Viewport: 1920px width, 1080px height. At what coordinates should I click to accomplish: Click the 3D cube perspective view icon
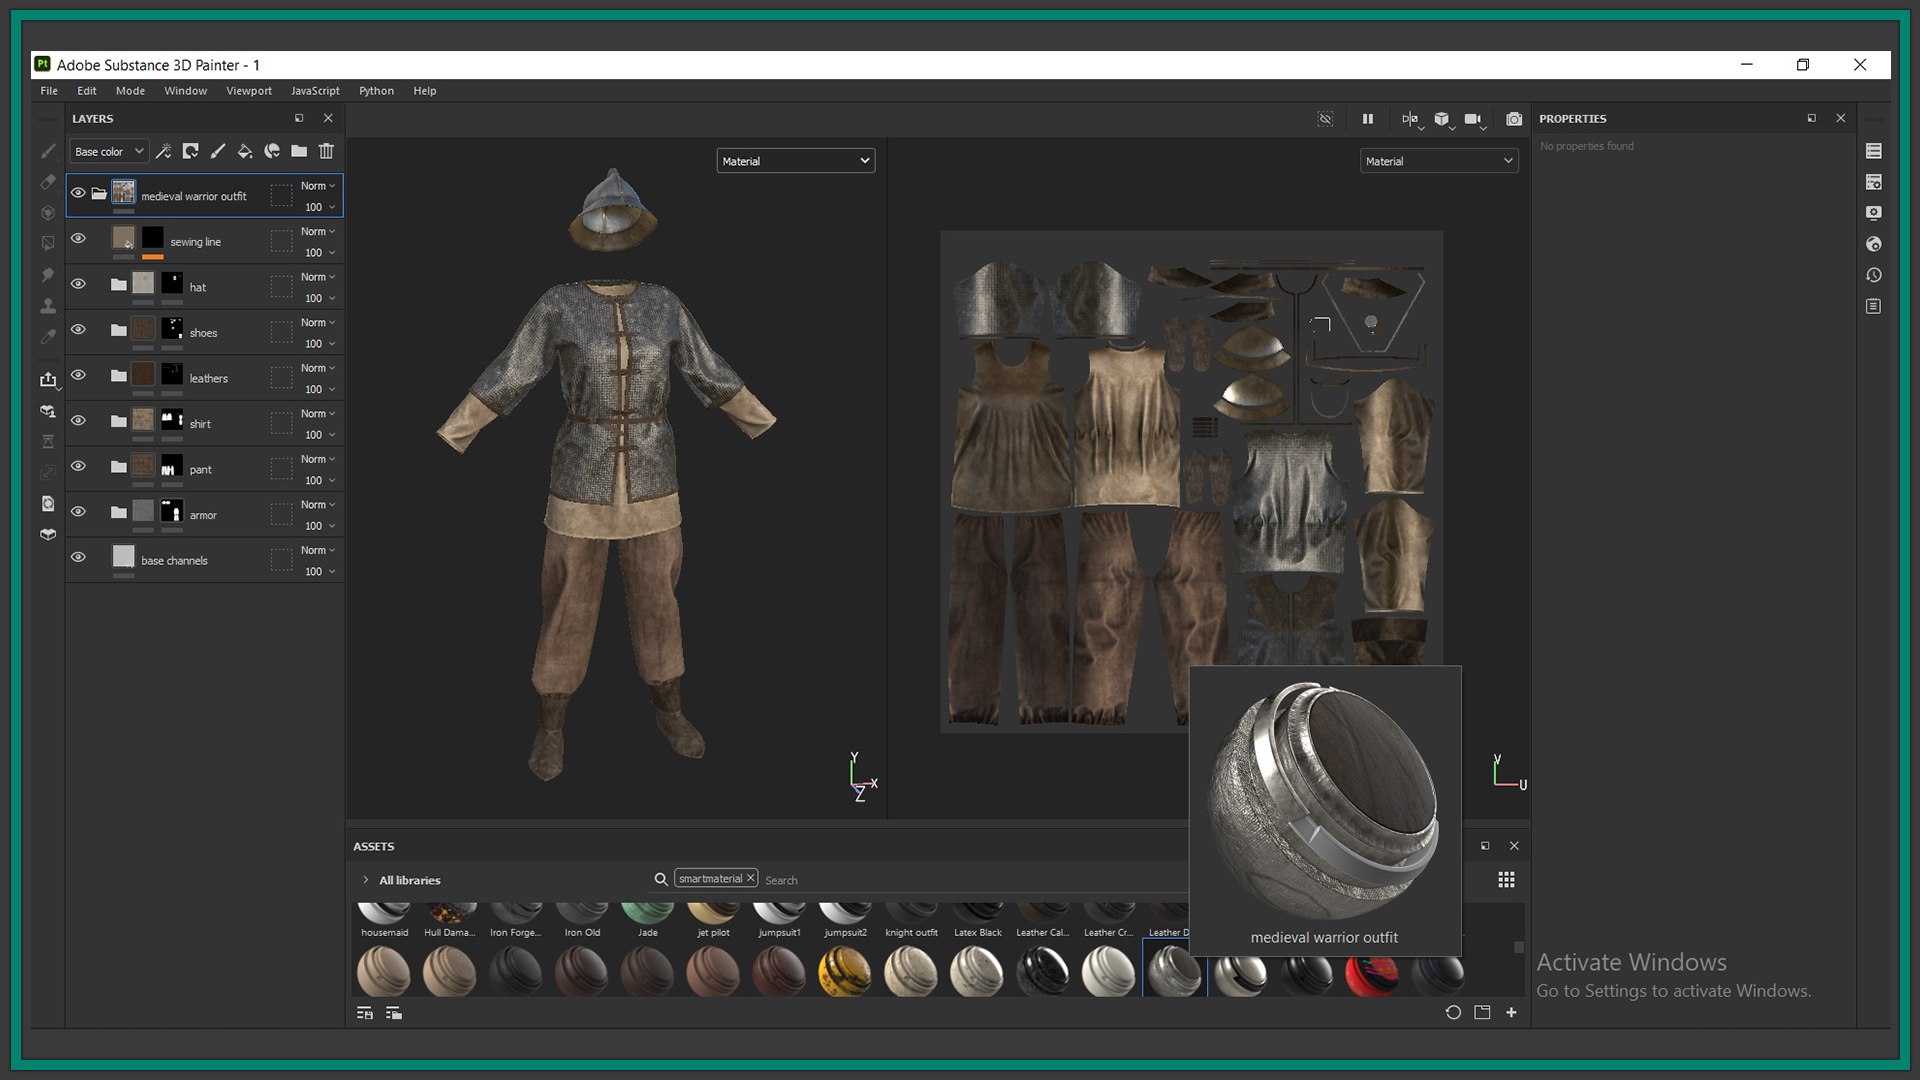1442,120
